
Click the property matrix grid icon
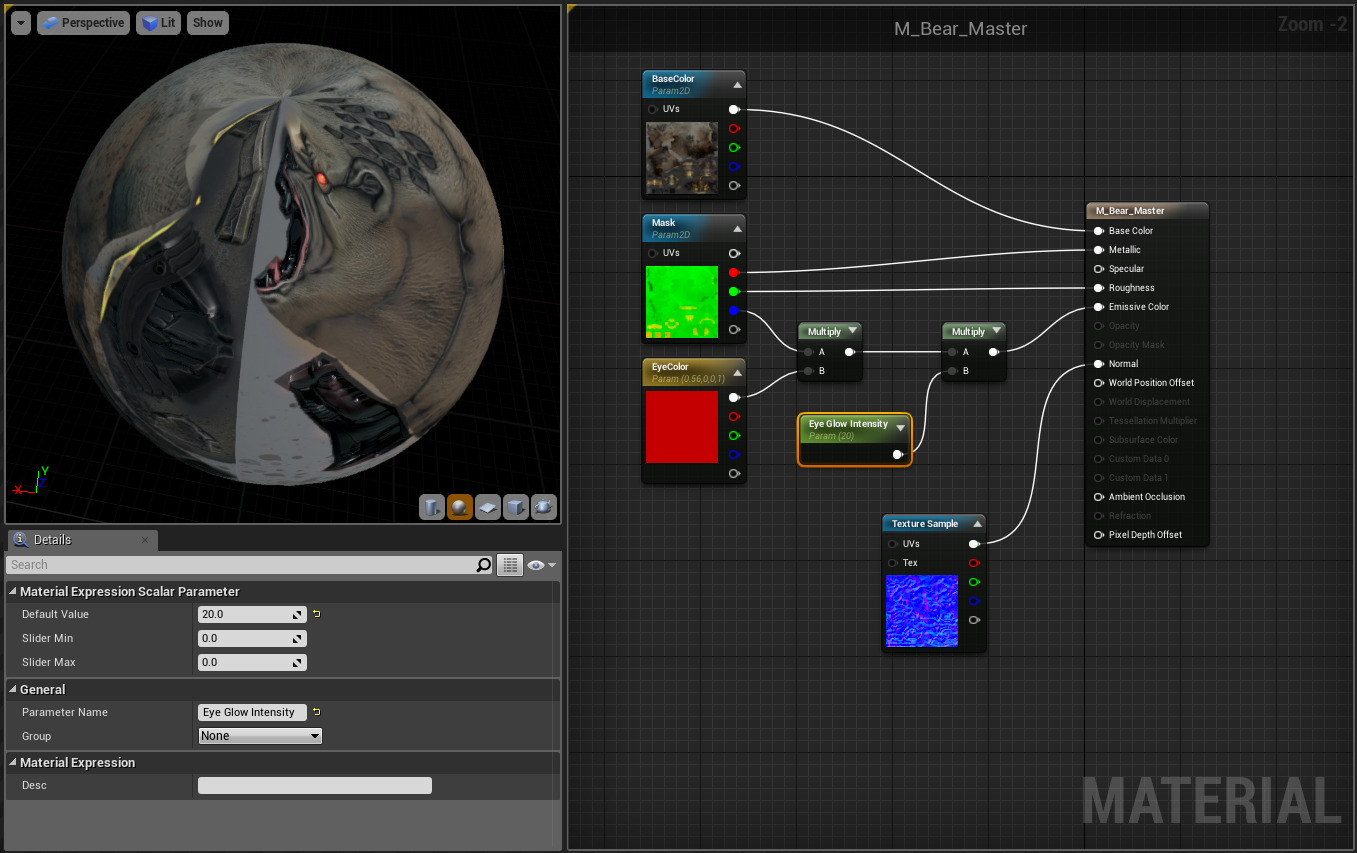point(511,565)
